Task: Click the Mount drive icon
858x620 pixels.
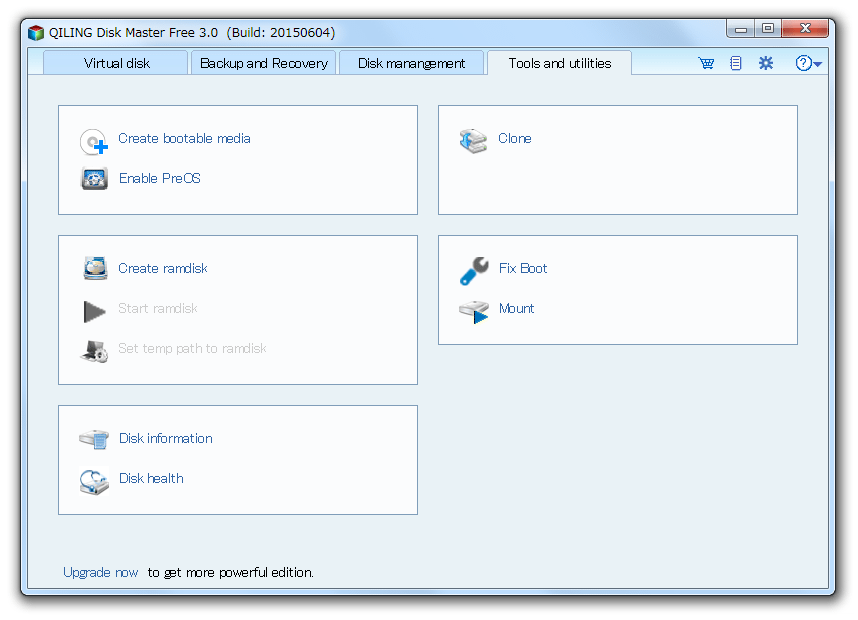Action: coord(474,311)
